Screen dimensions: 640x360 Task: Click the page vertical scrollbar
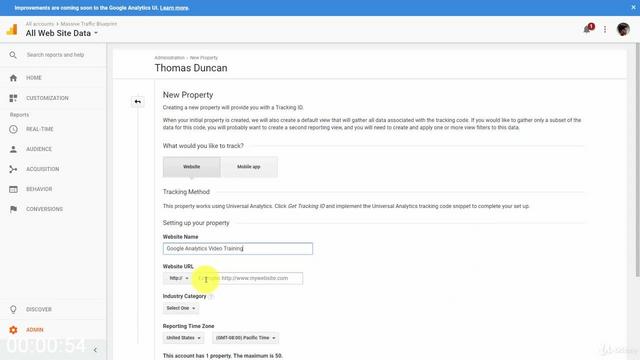637,159
